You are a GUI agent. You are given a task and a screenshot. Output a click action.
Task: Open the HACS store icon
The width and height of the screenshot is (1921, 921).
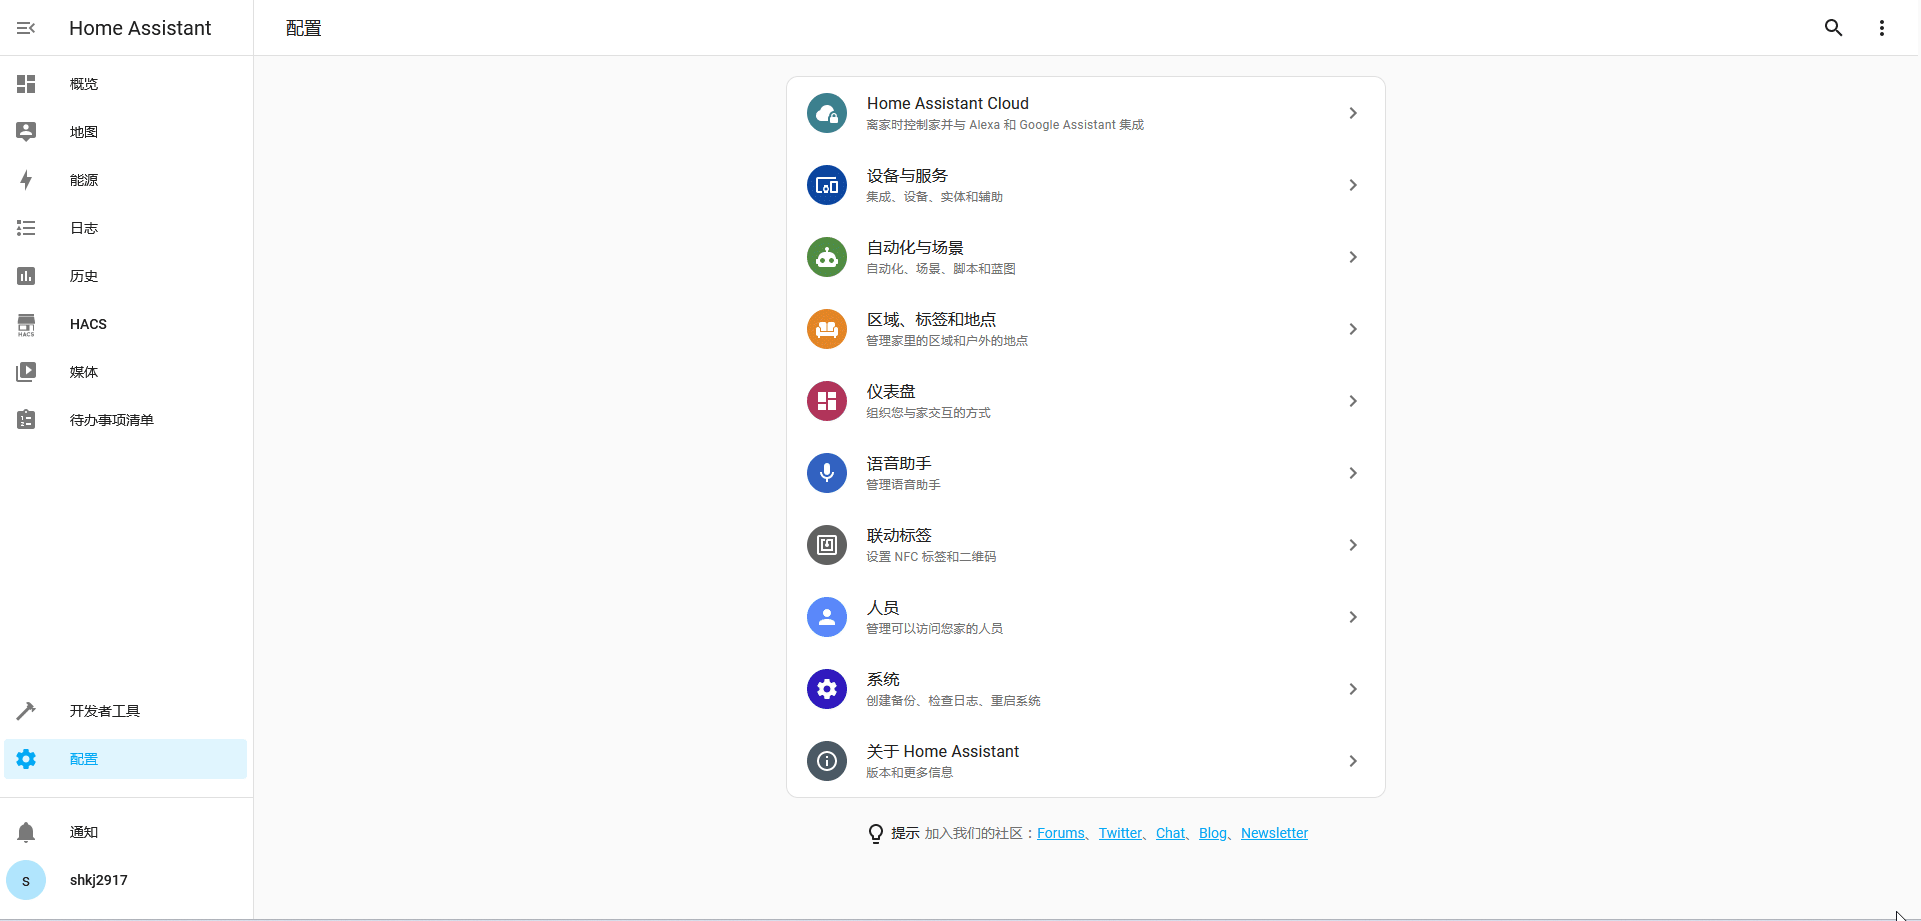coord(26,324)
